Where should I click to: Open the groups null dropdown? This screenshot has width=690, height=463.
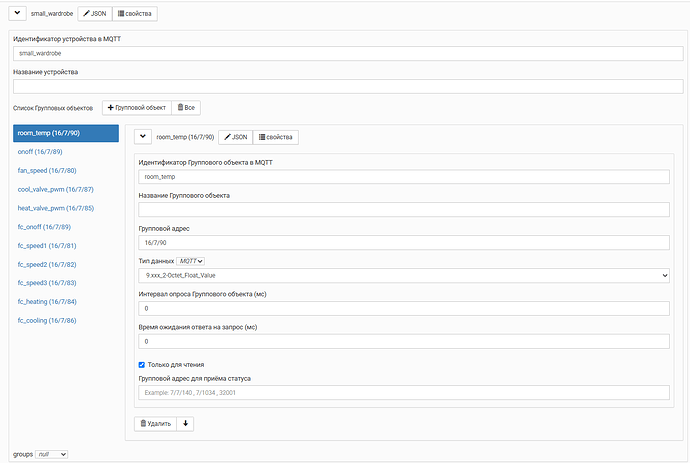(x=51, y=454)
